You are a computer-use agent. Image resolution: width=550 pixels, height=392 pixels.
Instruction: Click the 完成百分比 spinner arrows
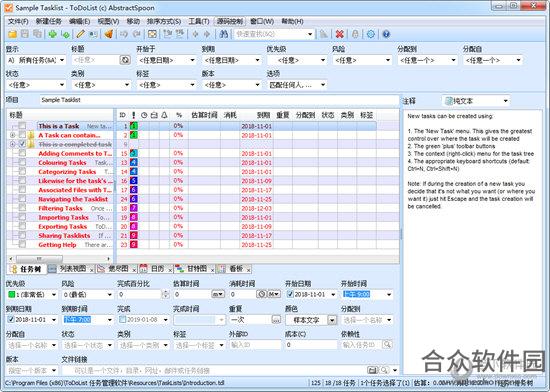pos(166,295)
